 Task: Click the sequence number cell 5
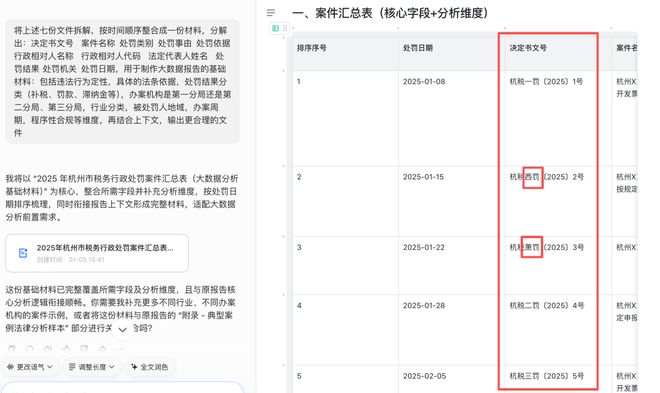(x=299, y=376)
